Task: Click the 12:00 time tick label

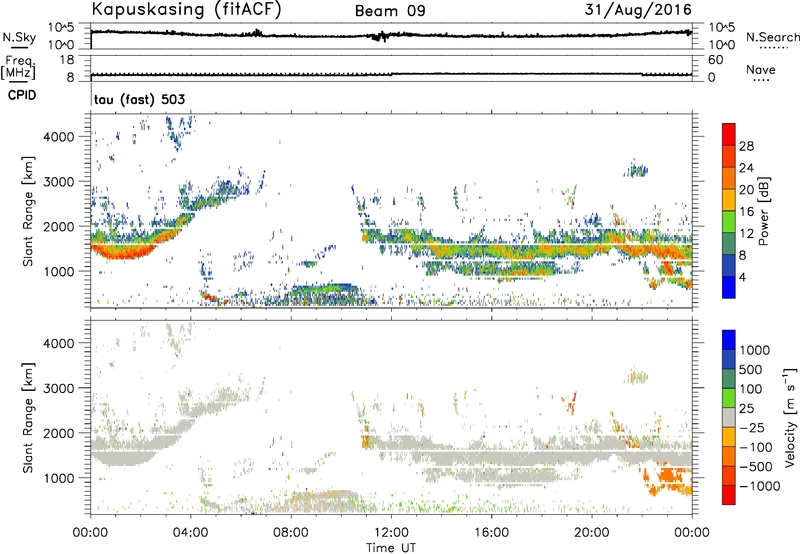Action: tap(391, 533)
